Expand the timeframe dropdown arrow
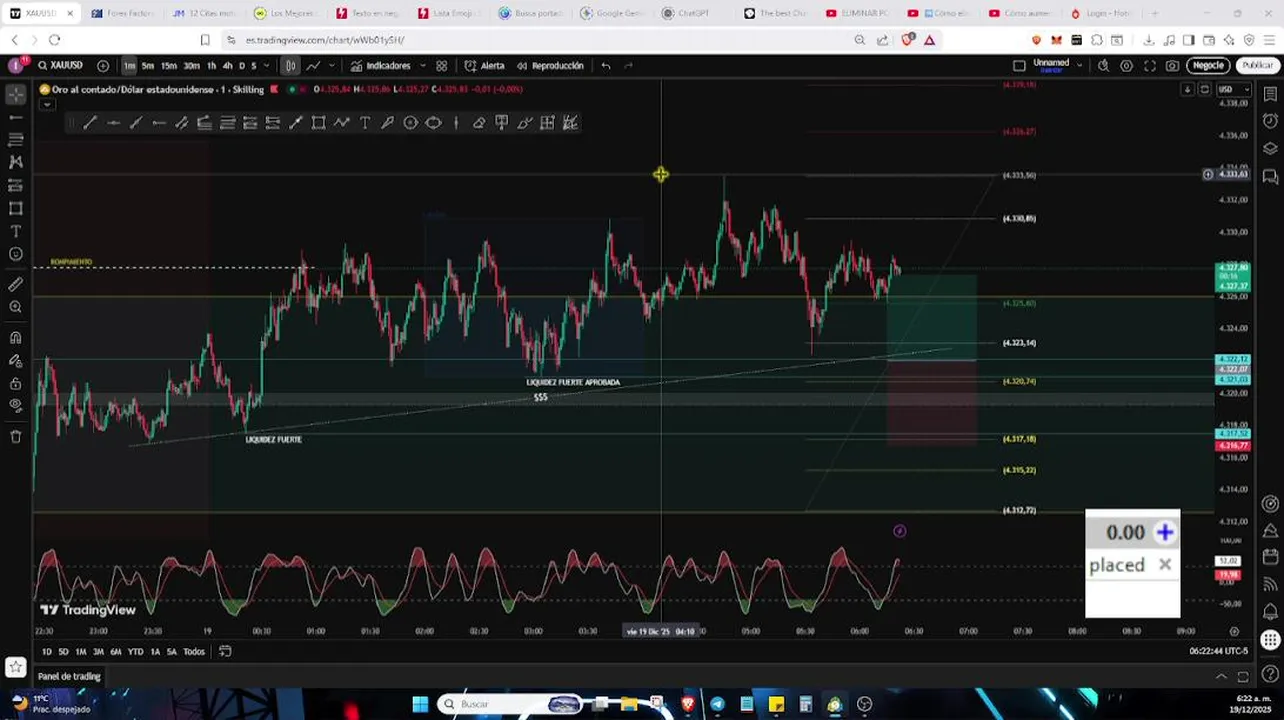 click(x=266, y=66)
